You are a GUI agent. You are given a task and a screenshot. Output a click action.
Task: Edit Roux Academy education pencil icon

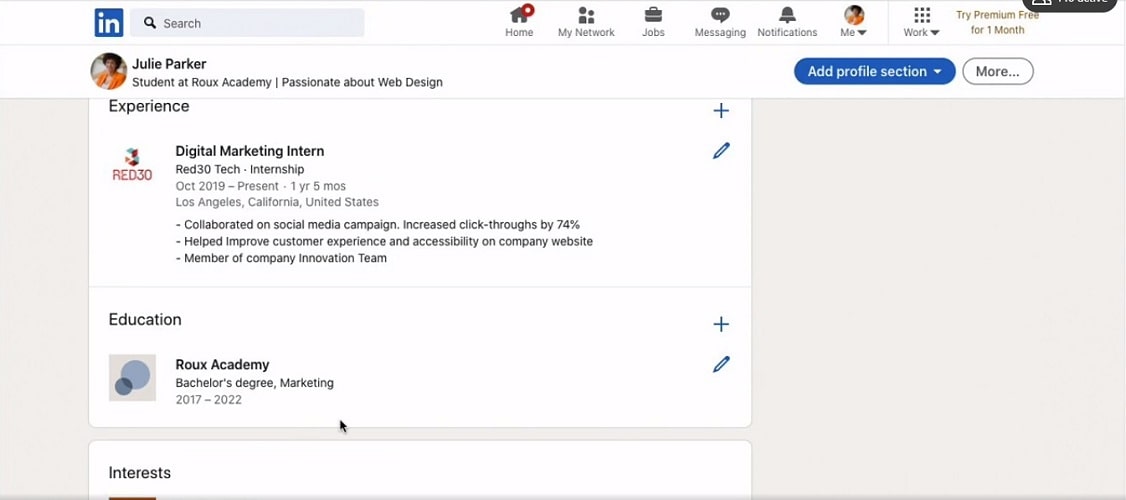point(721,364)
